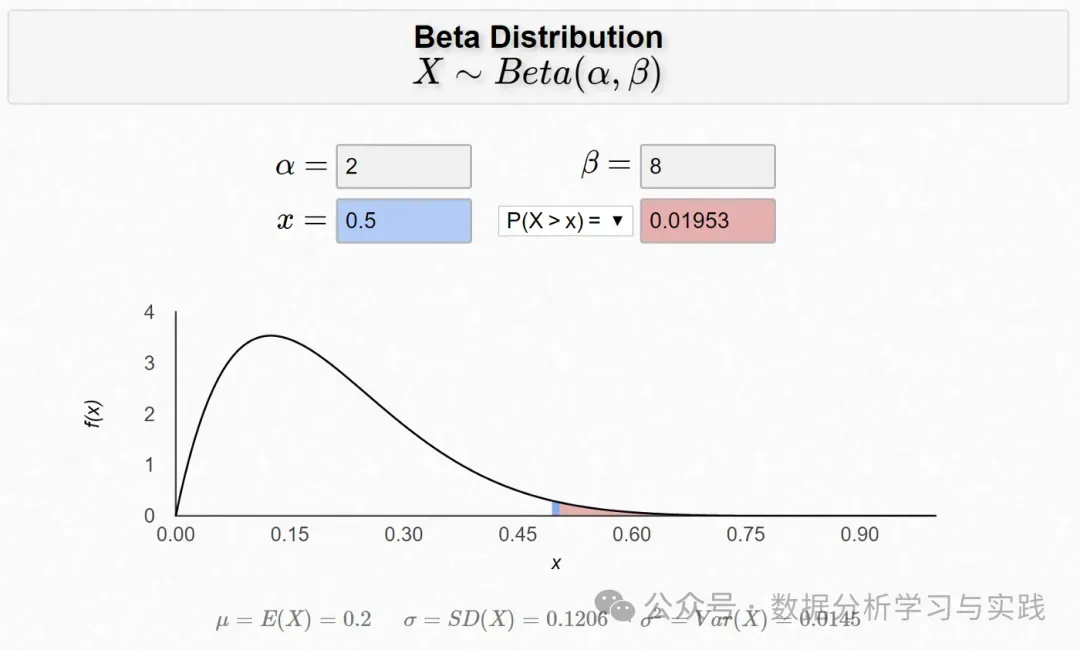Open the P(X > x) probability dropdown

pyautogui.click(x=565, y=221)
